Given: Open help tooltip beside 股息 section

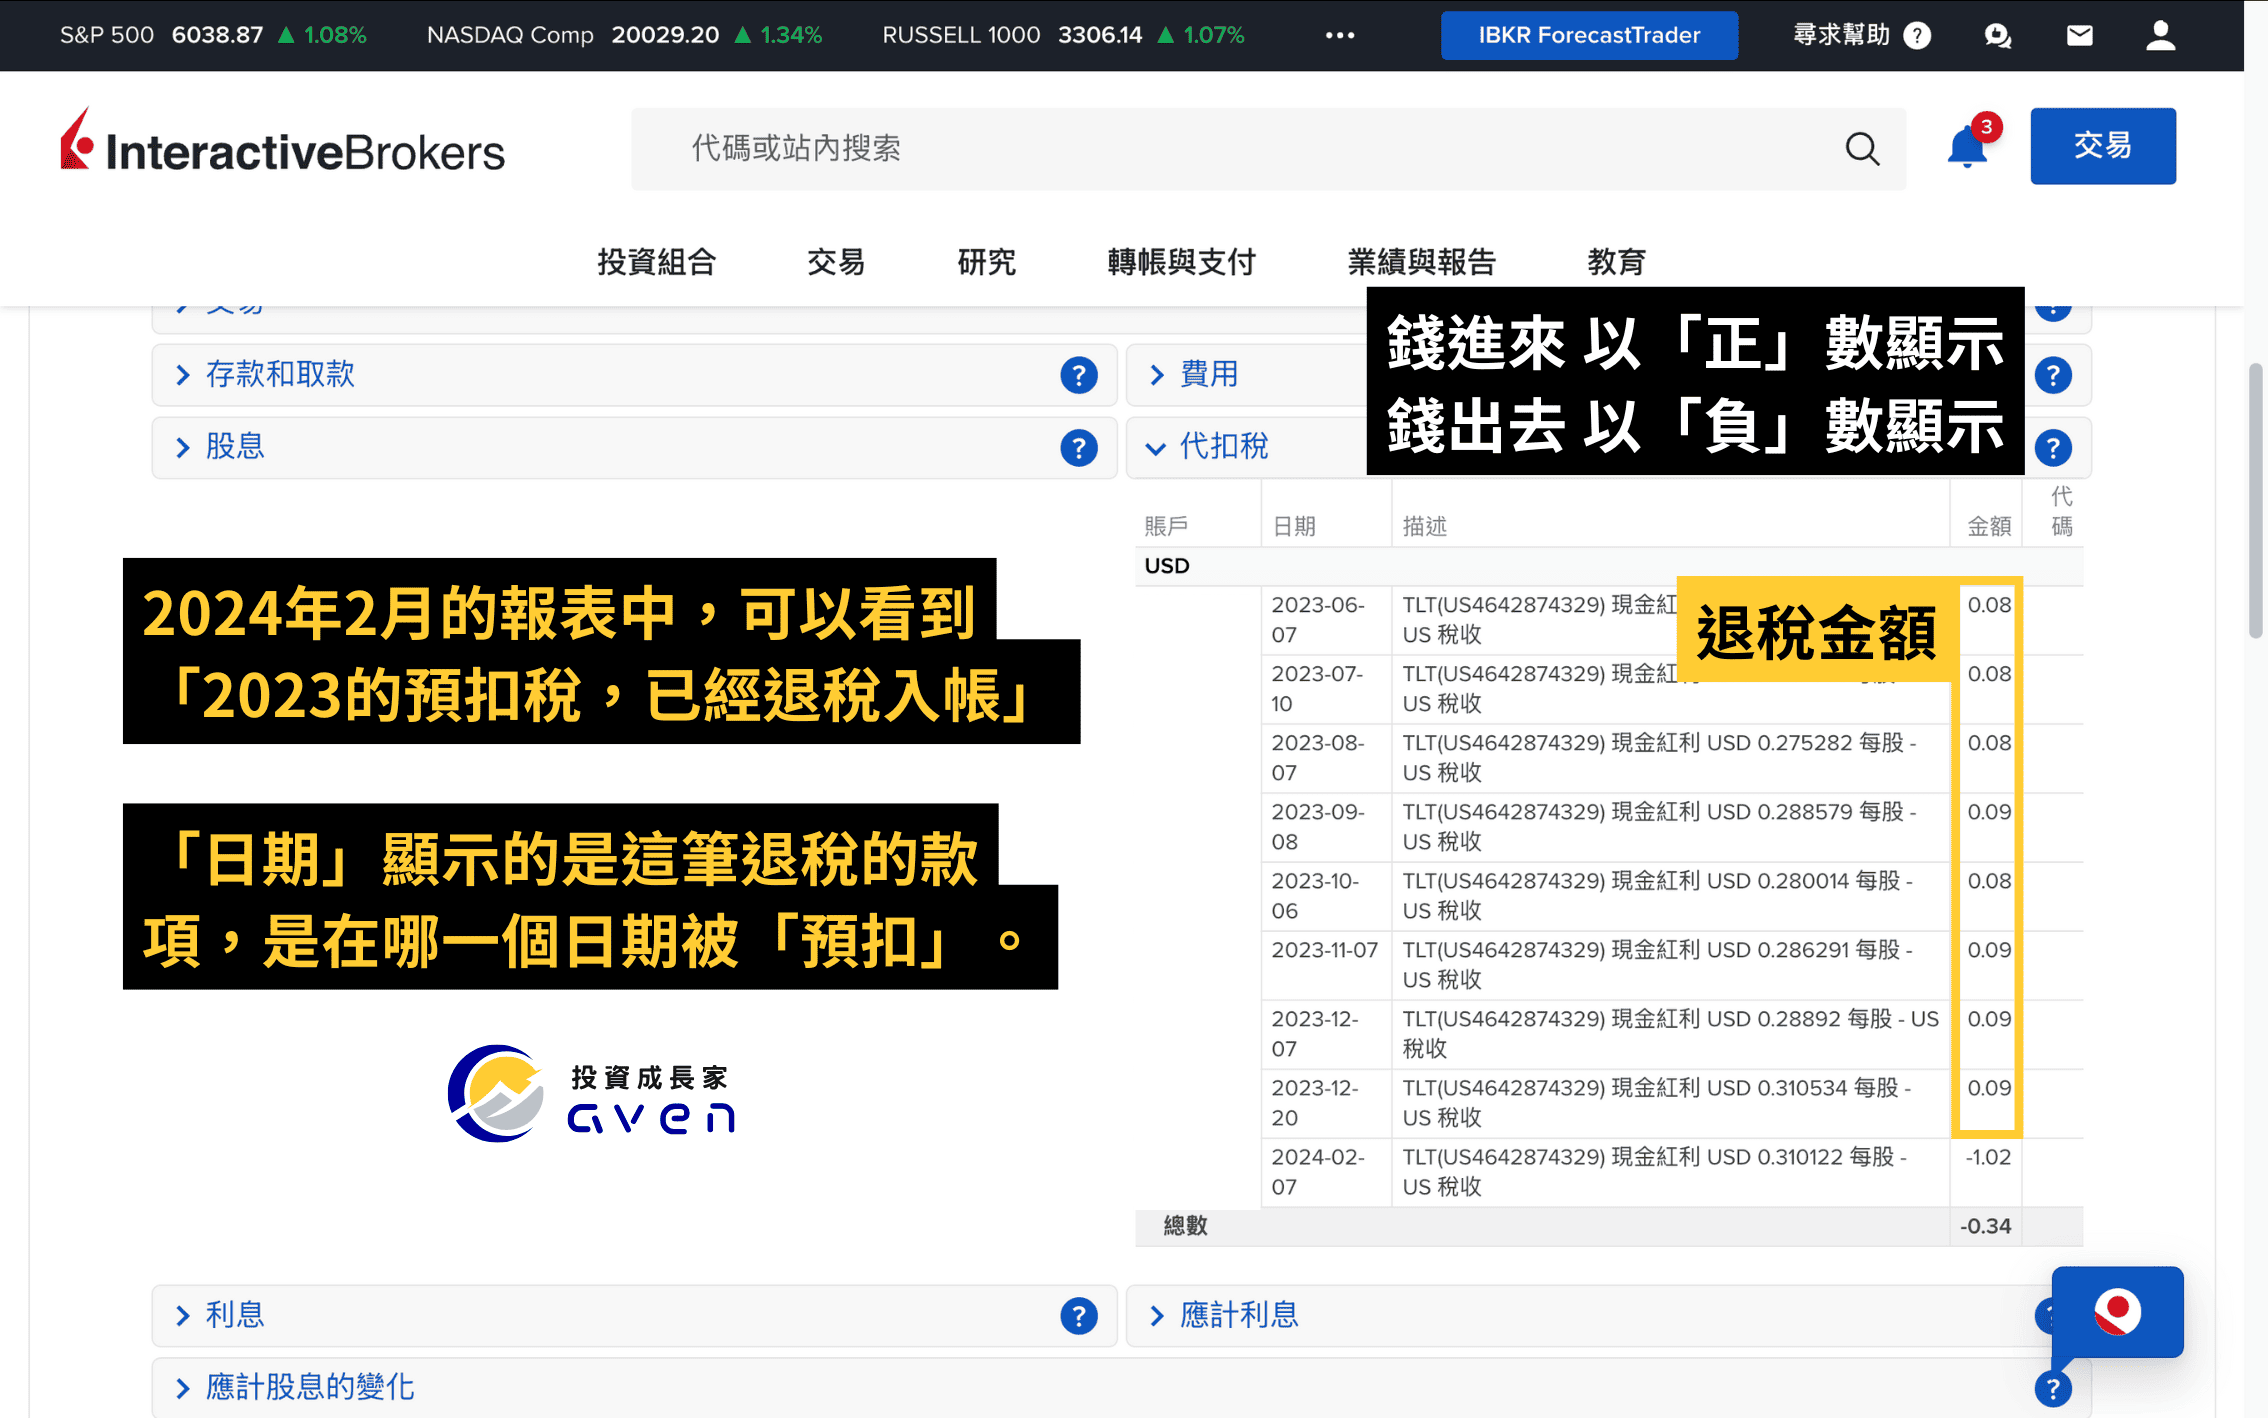Looking at the screenshot, I should click(x=1078, y=448).
